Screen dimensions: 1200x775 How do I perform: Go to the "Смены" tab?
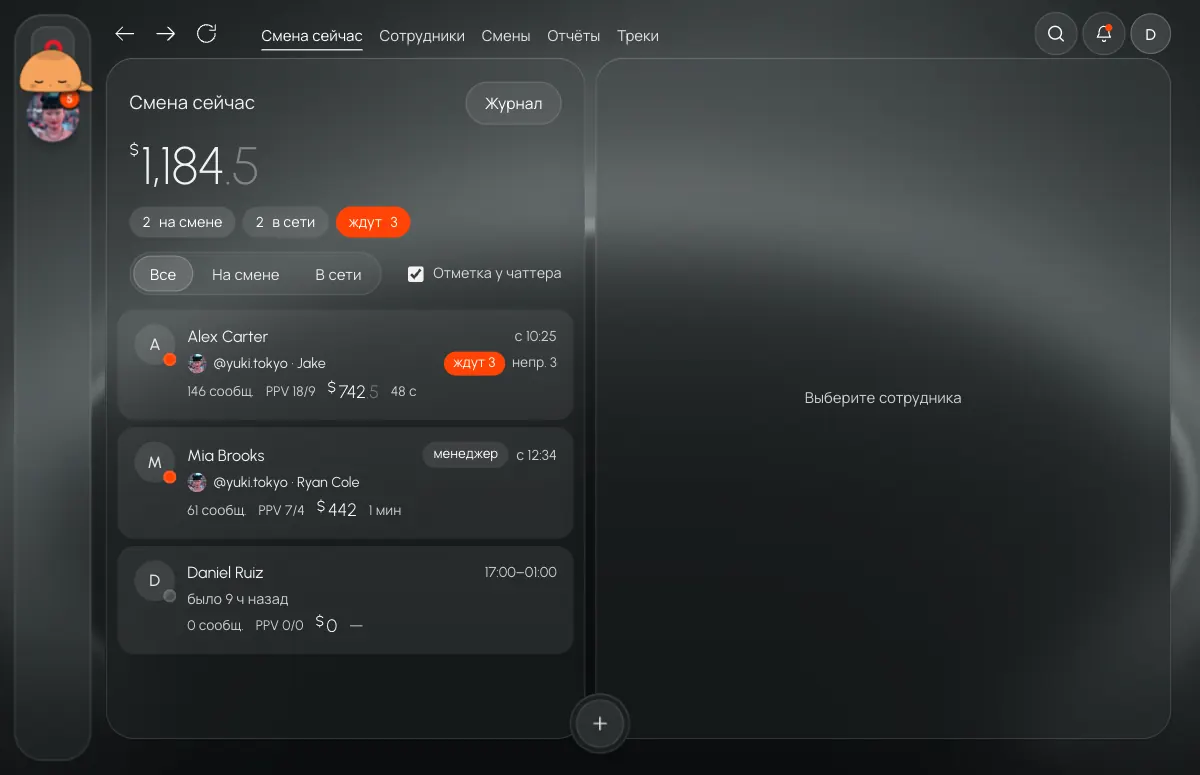(506, 36)
